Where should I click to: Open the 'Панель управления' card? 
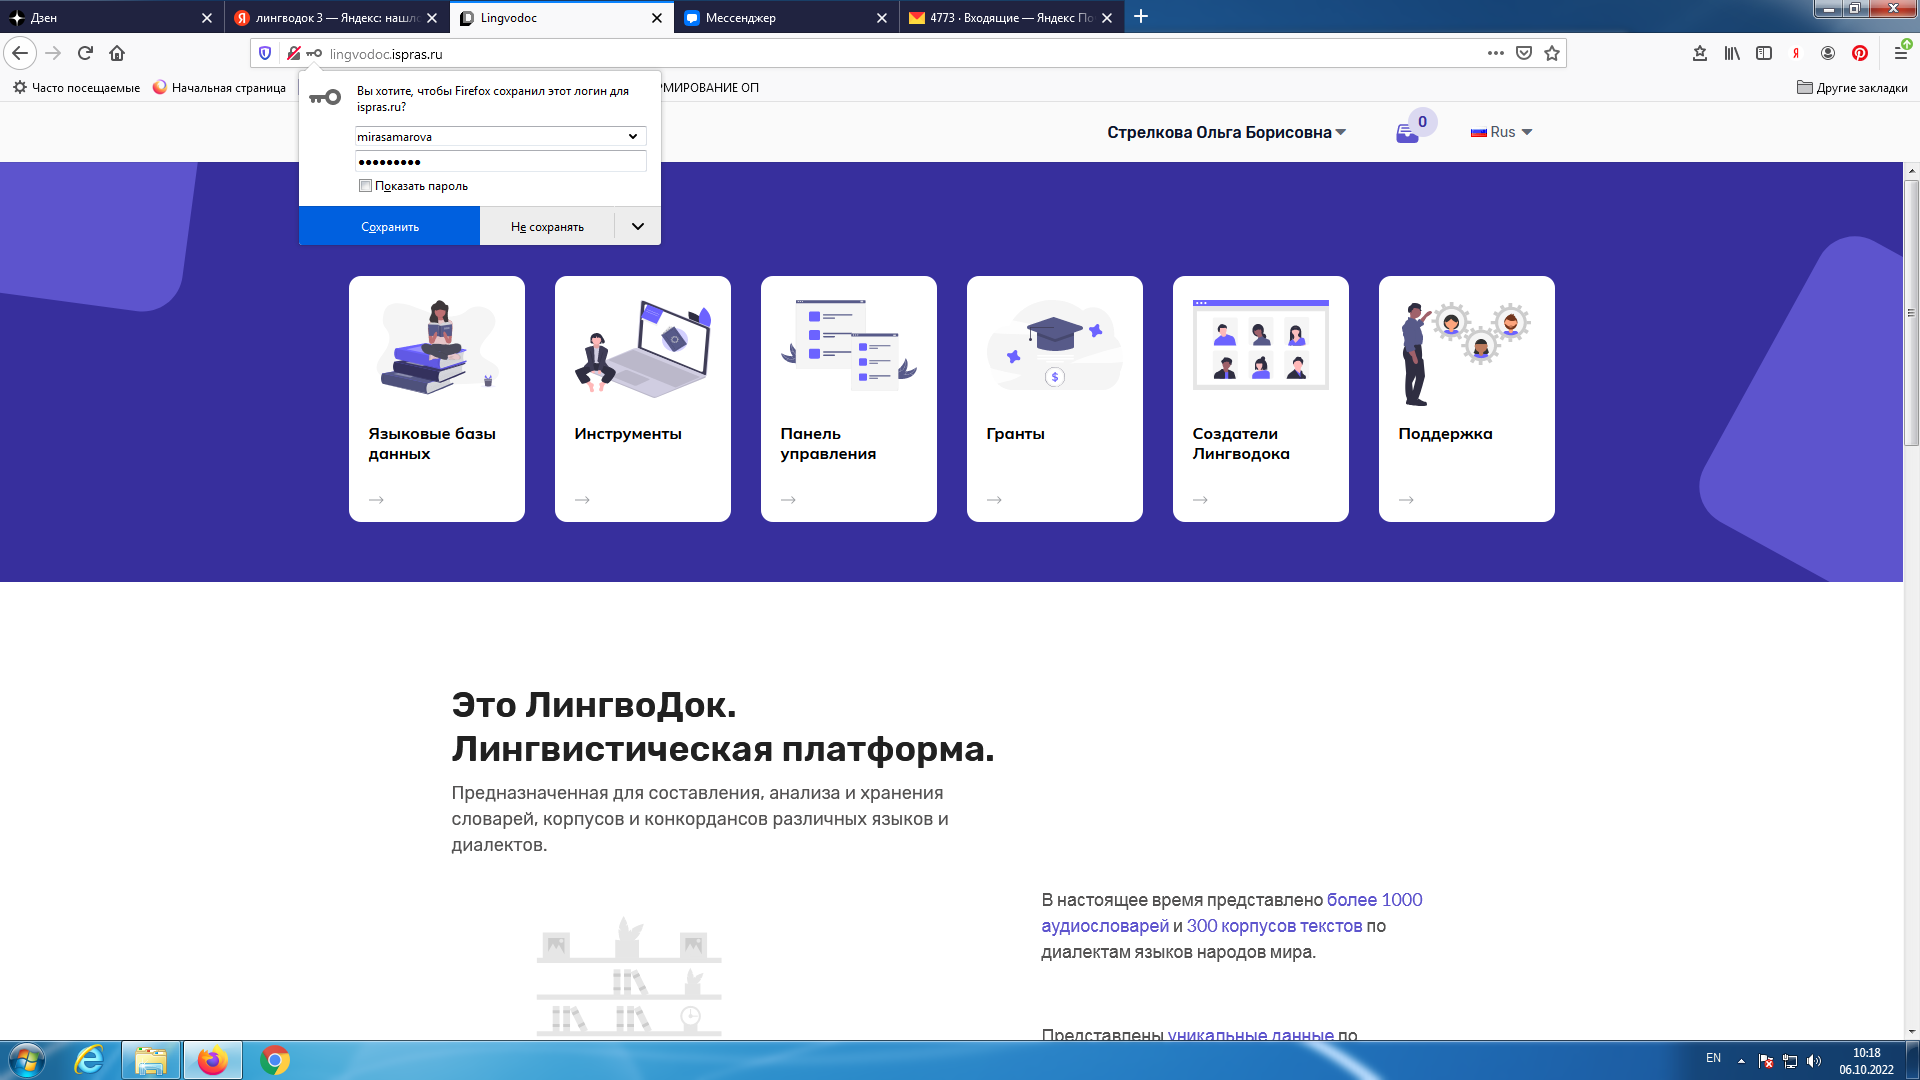849,399
